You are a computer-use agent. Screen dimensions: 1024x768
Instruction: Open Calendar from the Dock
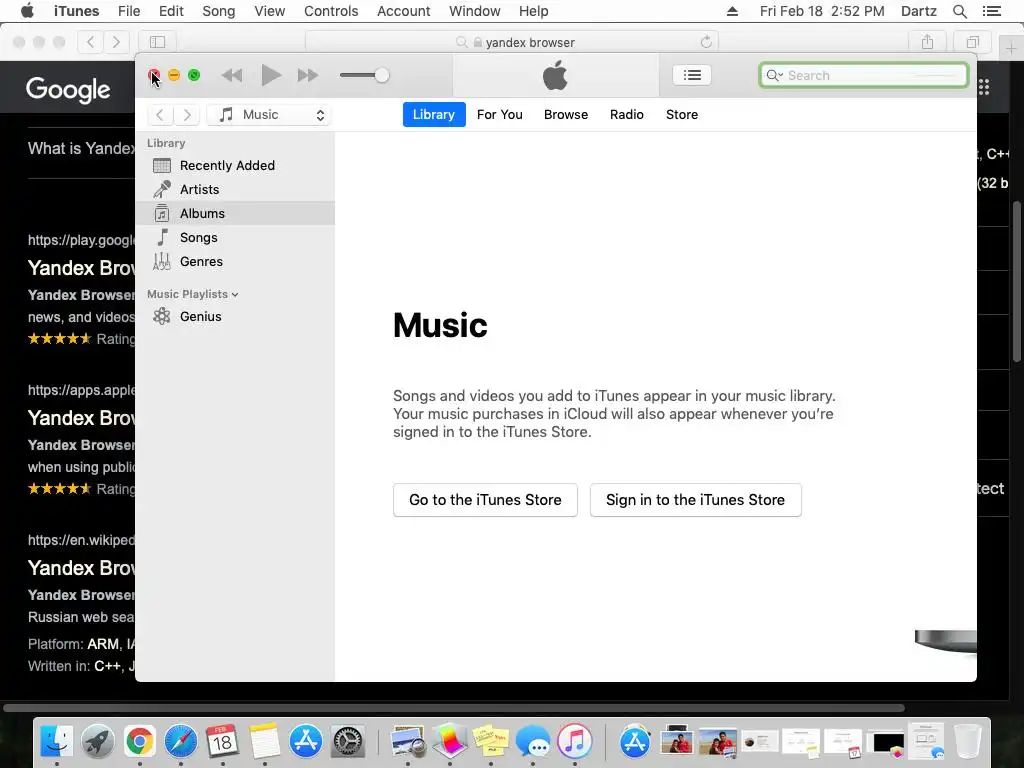point(223,742)
